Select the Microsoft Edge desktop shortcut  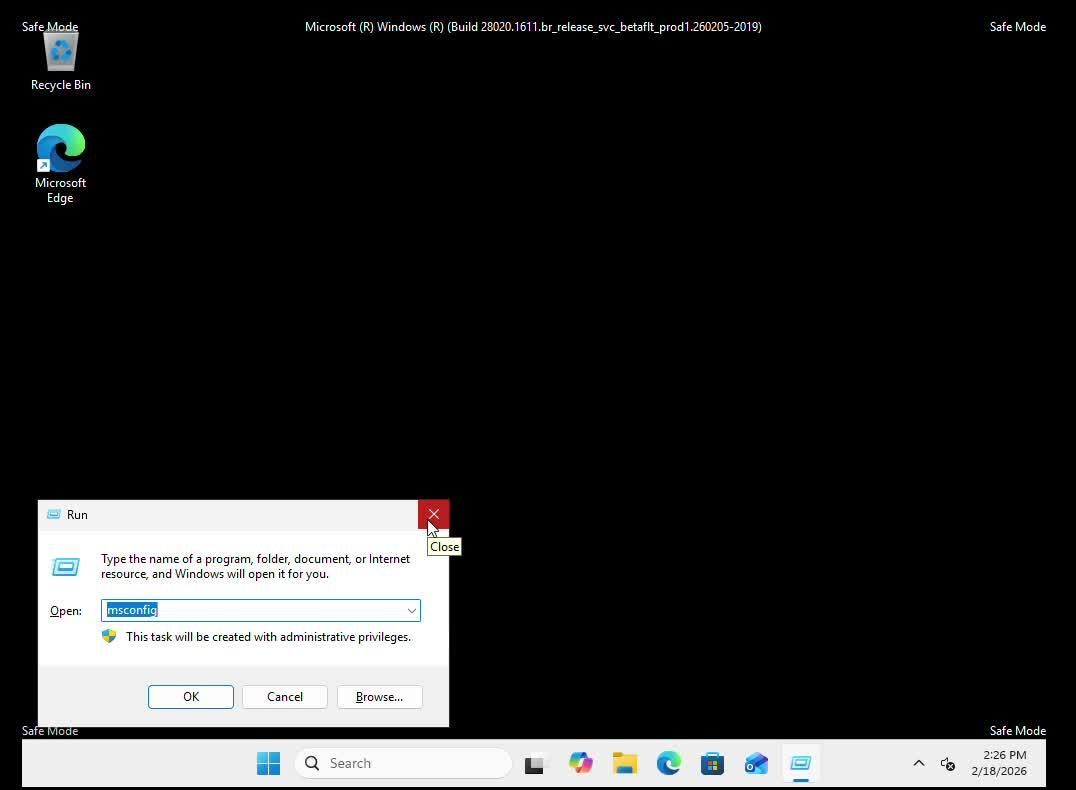pos(61,162)
